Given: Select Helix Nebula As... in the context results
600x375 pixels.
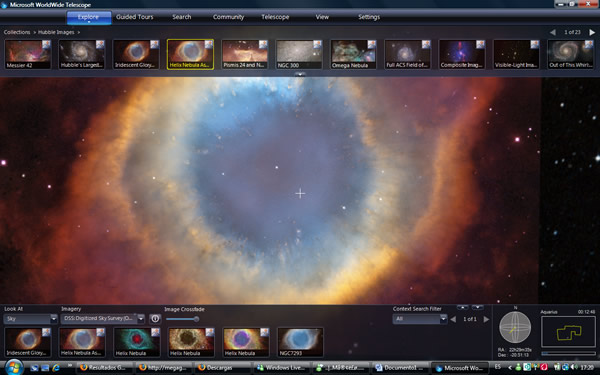Looking at the screenshot, I should (82, 342).
